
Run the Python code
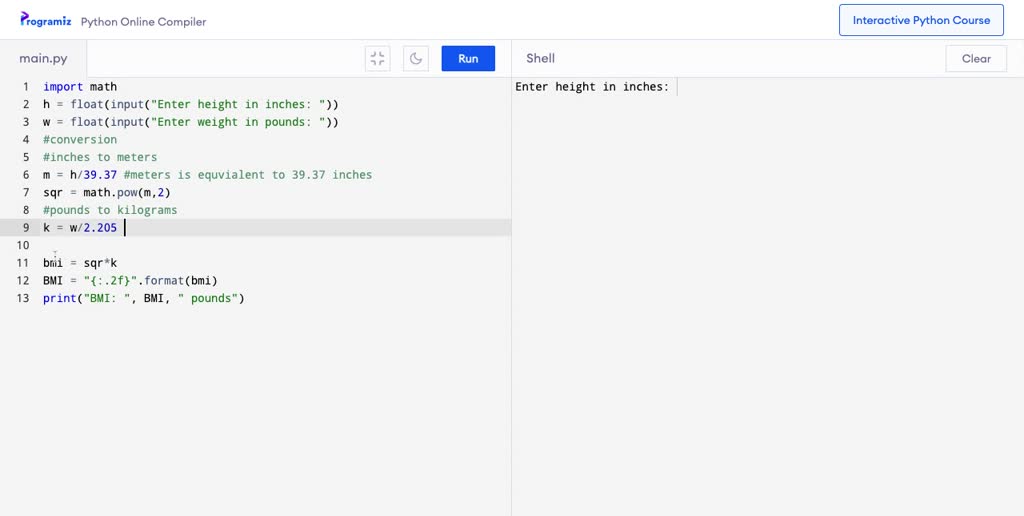pos(468,58)
